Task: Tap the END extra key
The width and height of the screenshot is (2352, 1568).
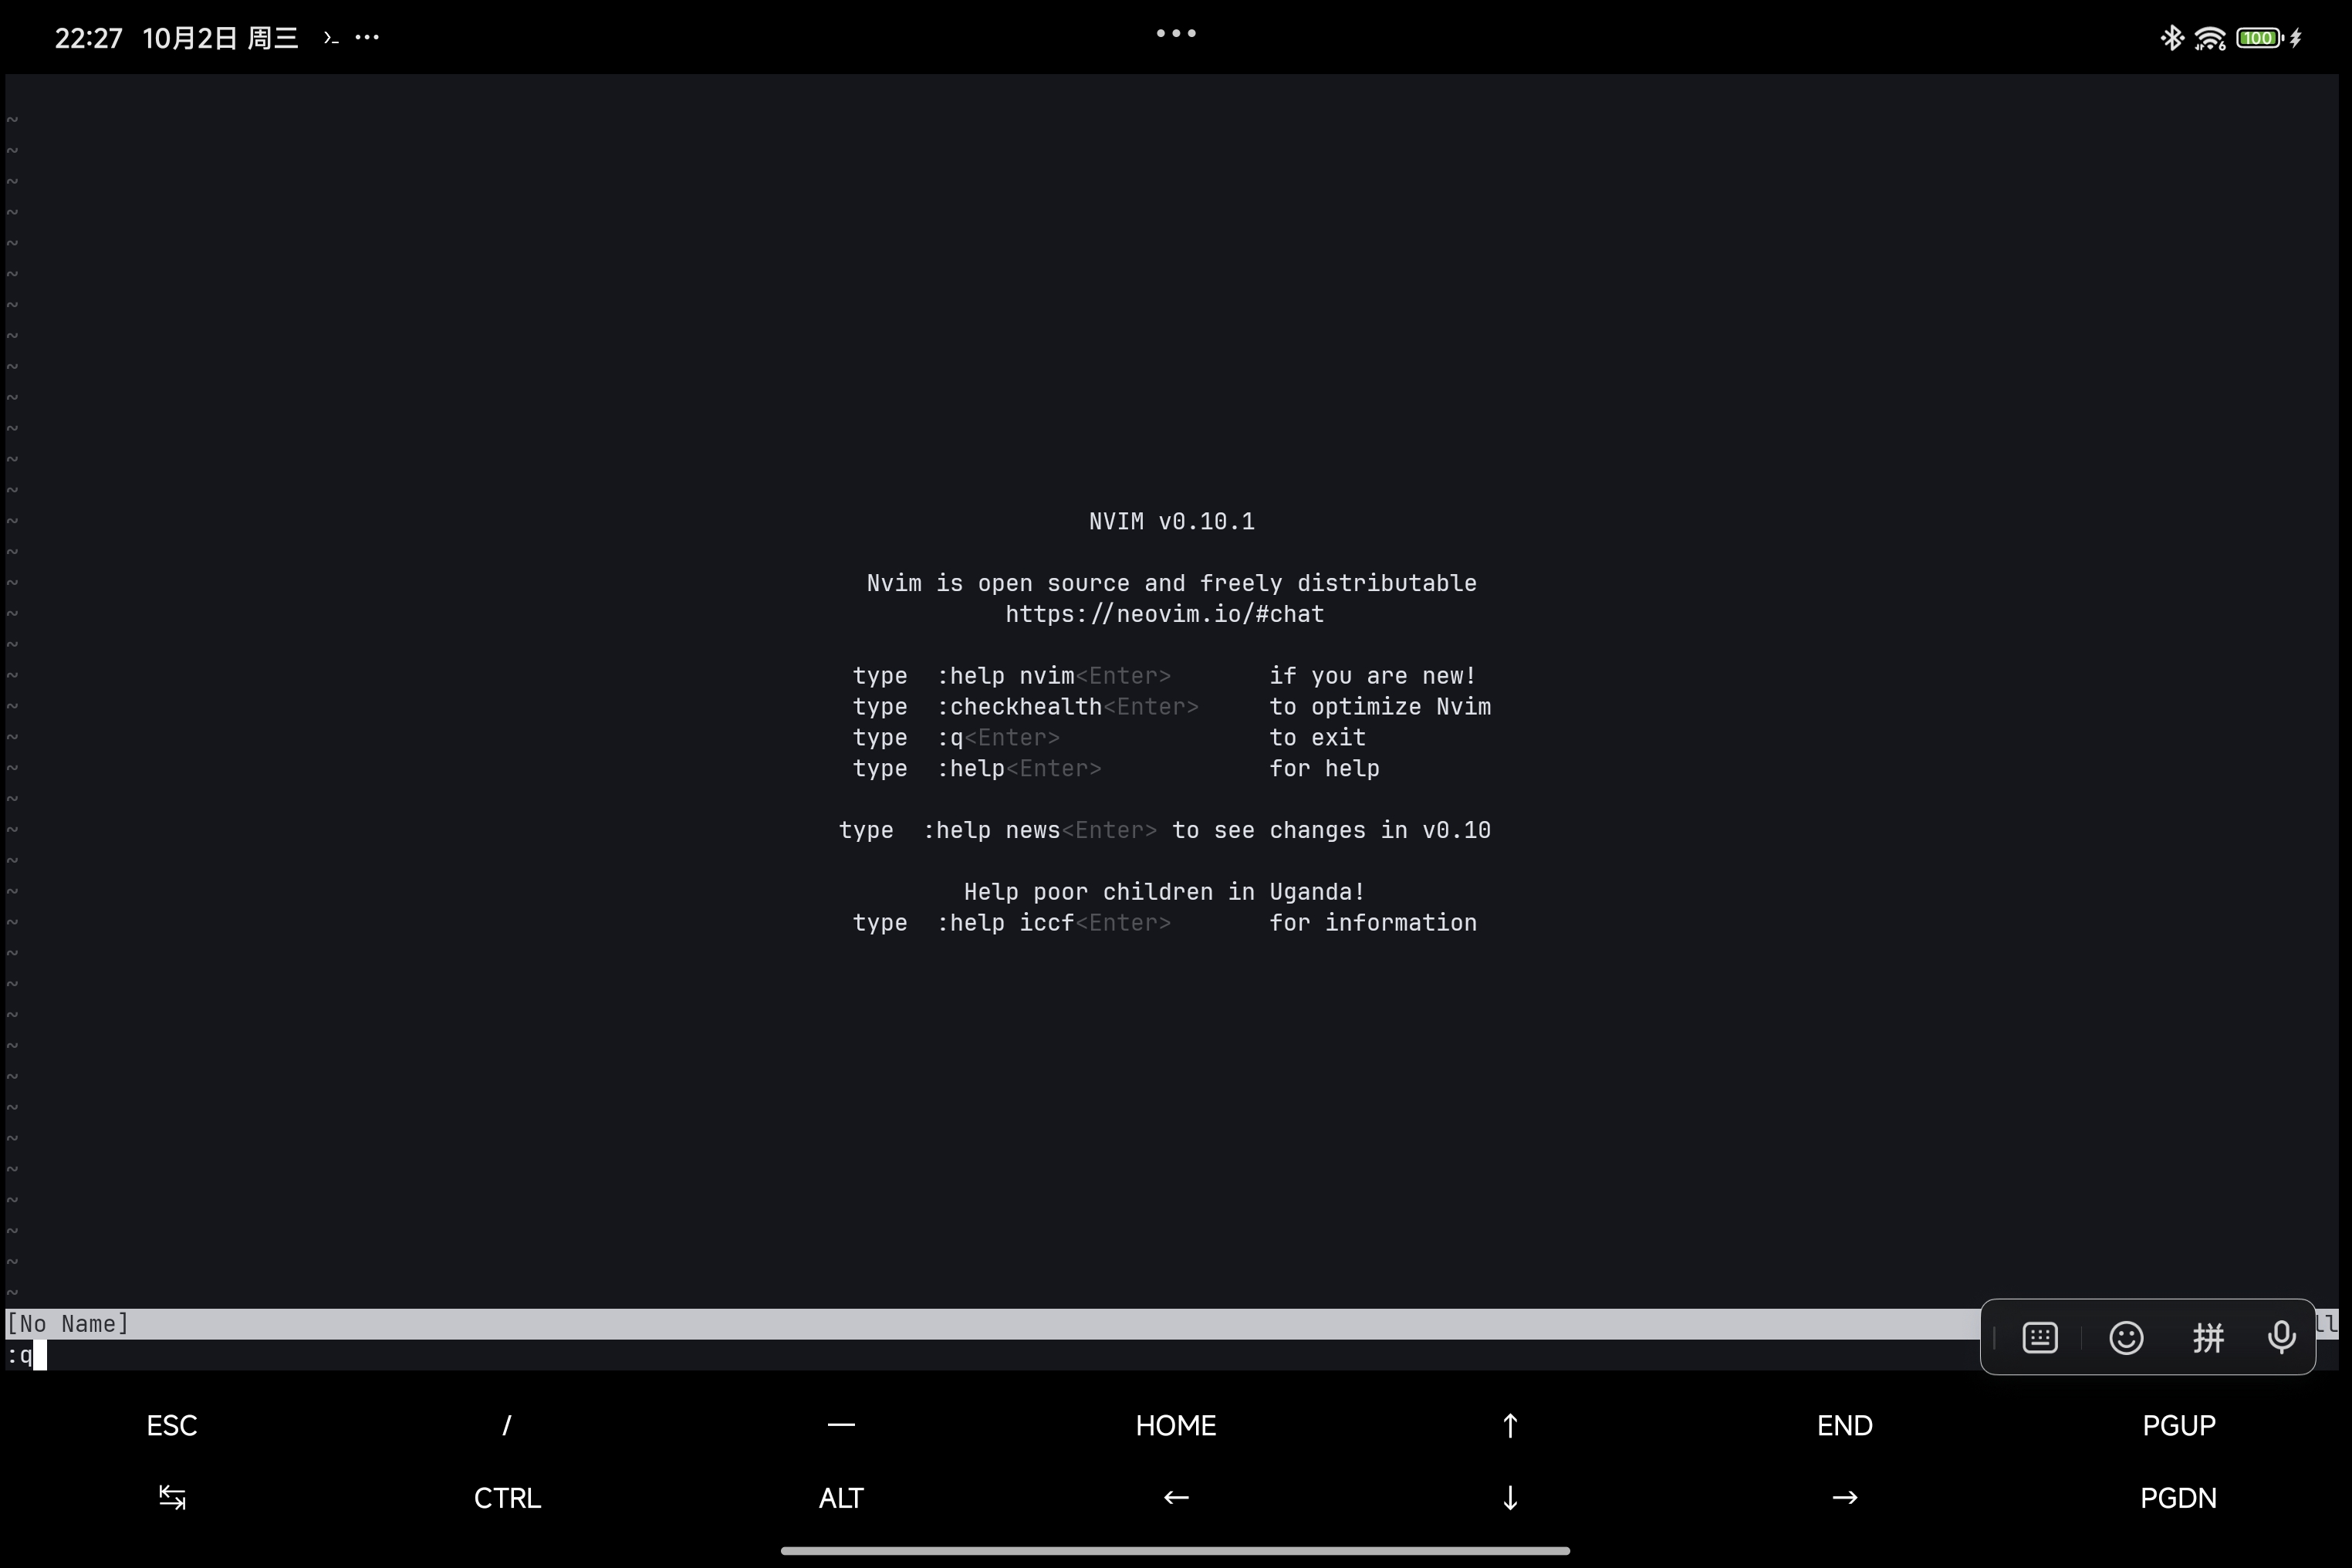Action: [x=1844, y=1425]
